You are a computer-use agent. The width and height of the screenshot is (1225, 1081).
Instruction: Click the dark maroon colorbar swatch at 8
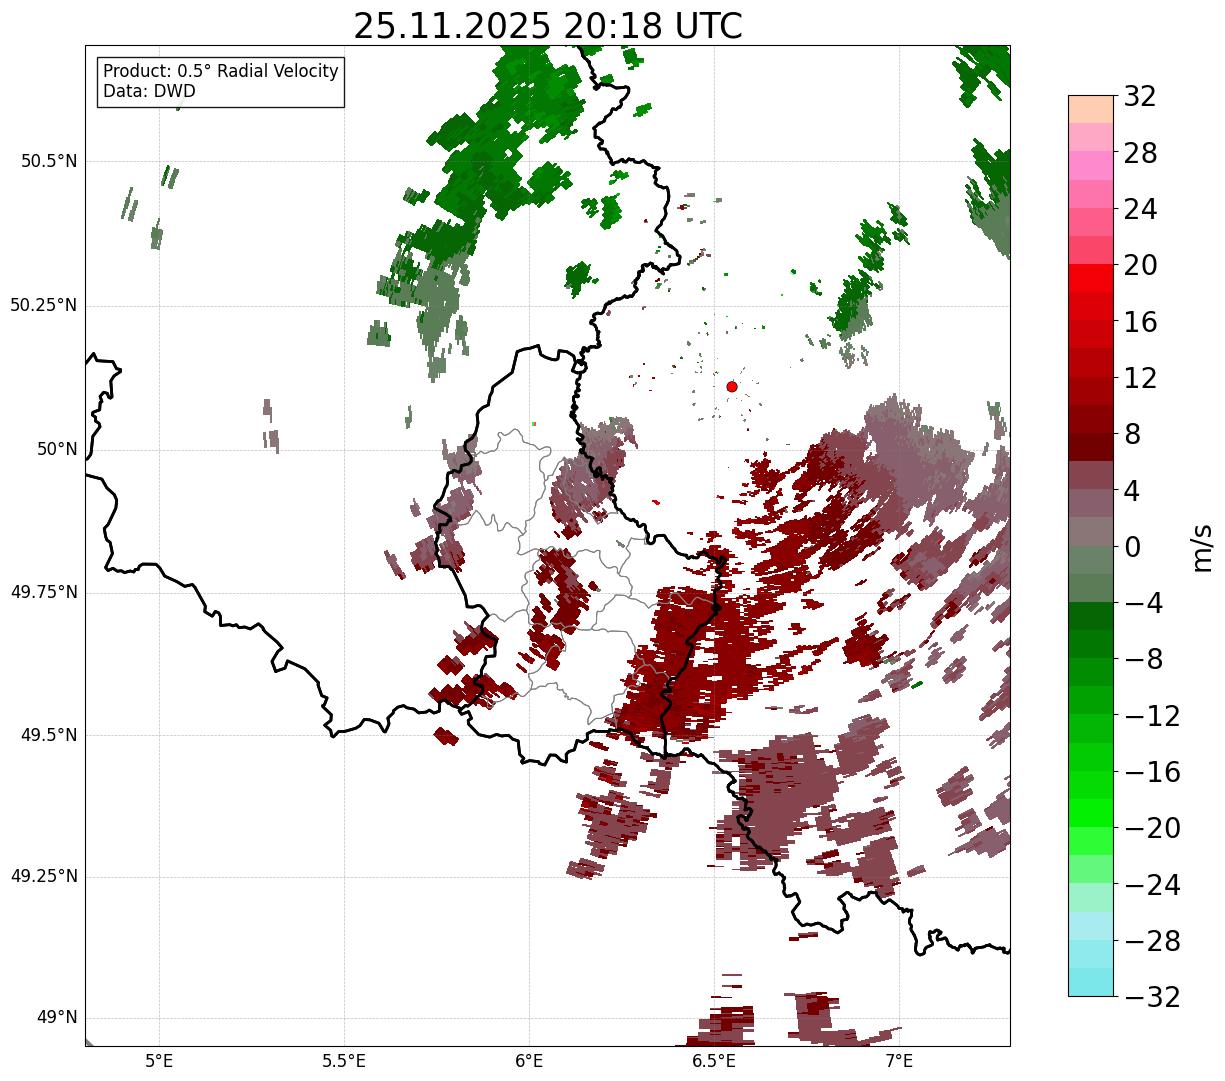coord(1091,447)
